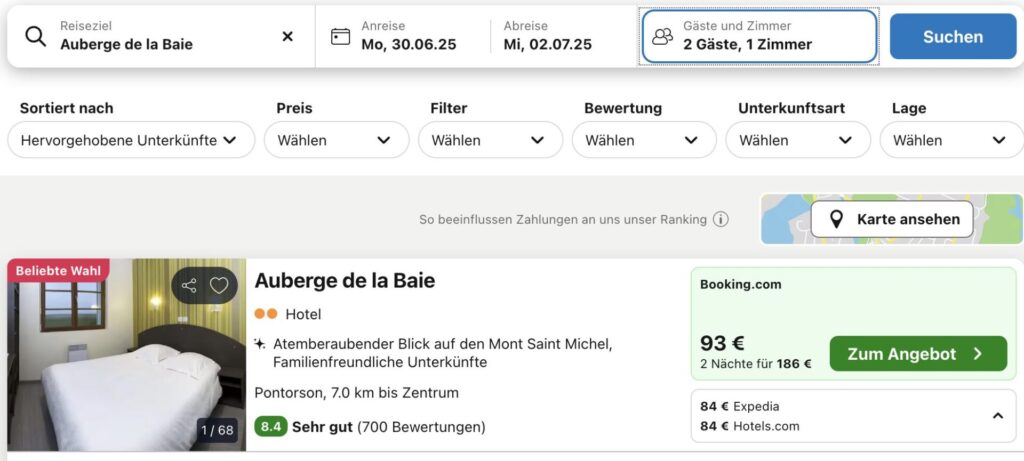Expand the Unterkunftsart dropdown
This screenshot has width=1024, height=461.
798,140
